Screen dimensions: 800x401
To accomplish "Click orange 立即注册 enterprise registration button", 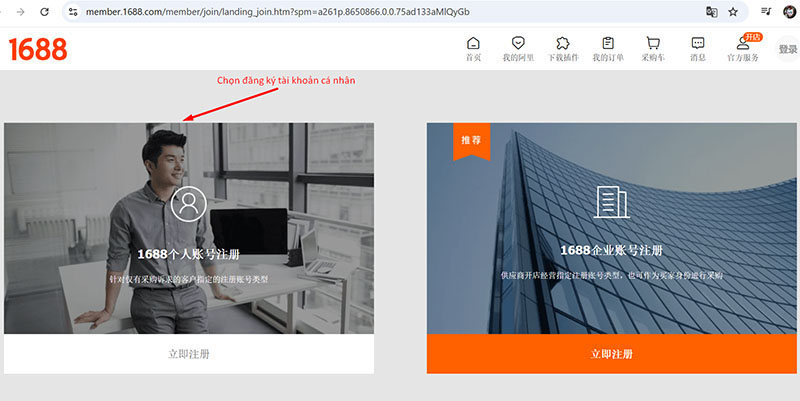I will pyautogui.click(x=612, y=354).
